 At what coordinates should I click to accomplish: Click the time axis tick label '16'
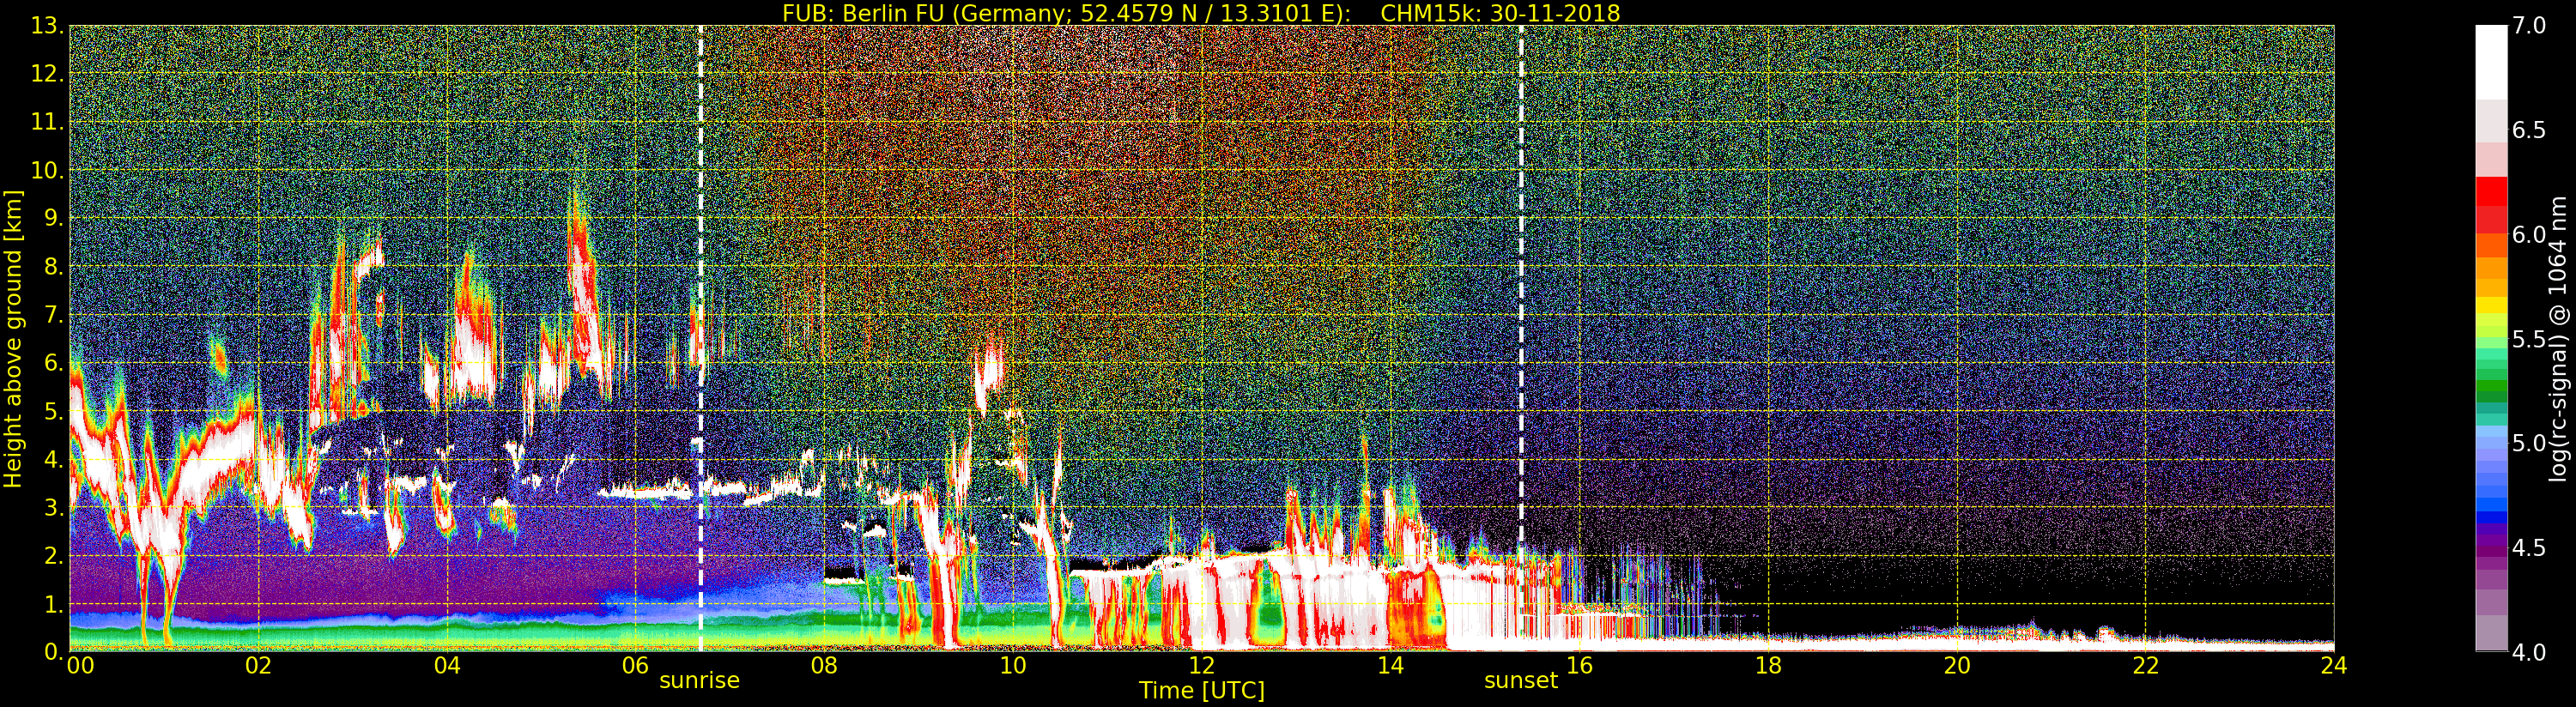pos(1579,665)
